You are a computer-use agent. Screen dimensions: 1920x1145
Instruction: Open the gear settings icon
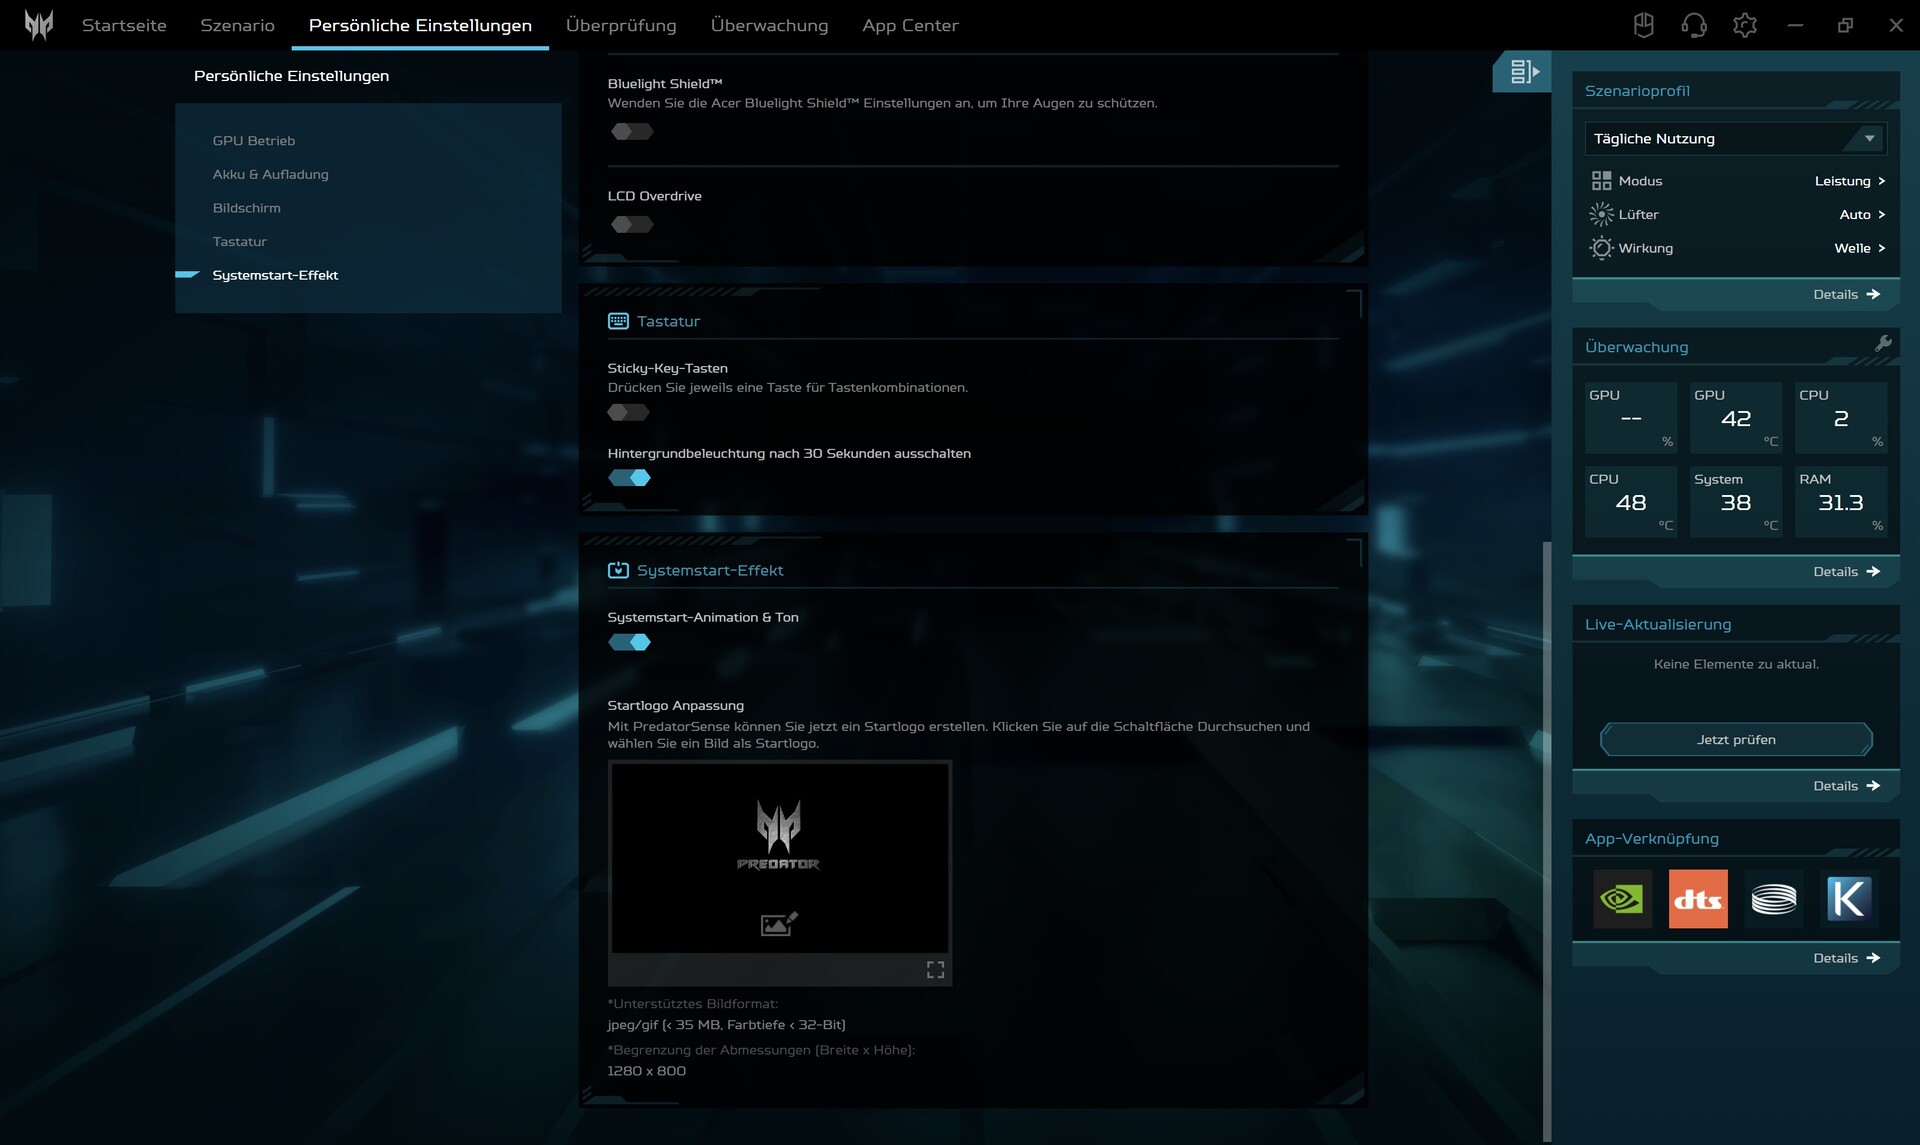tap(1745, 25)
